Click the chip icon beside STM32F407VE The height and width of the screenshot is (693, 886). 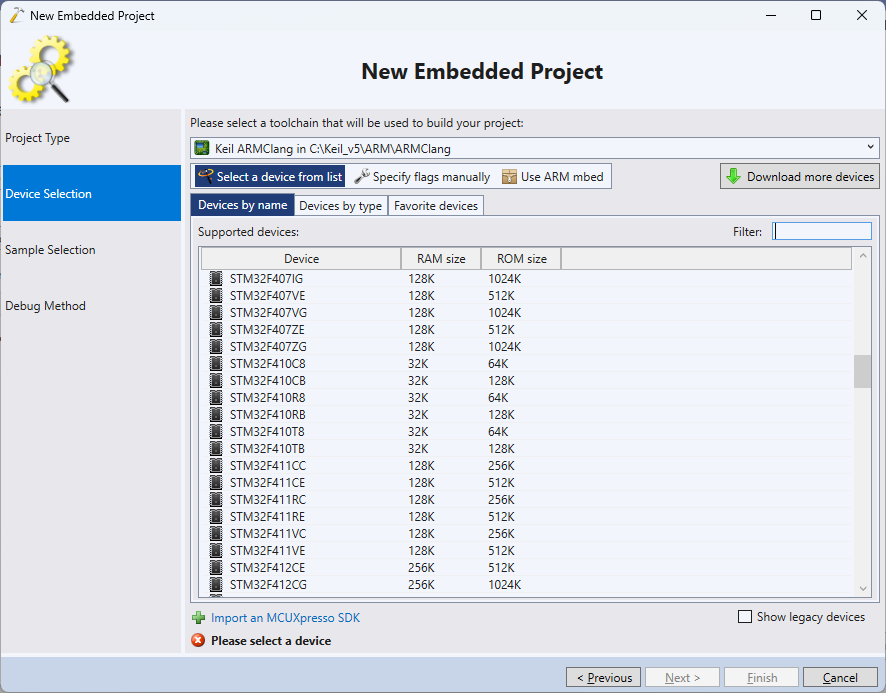216,296
